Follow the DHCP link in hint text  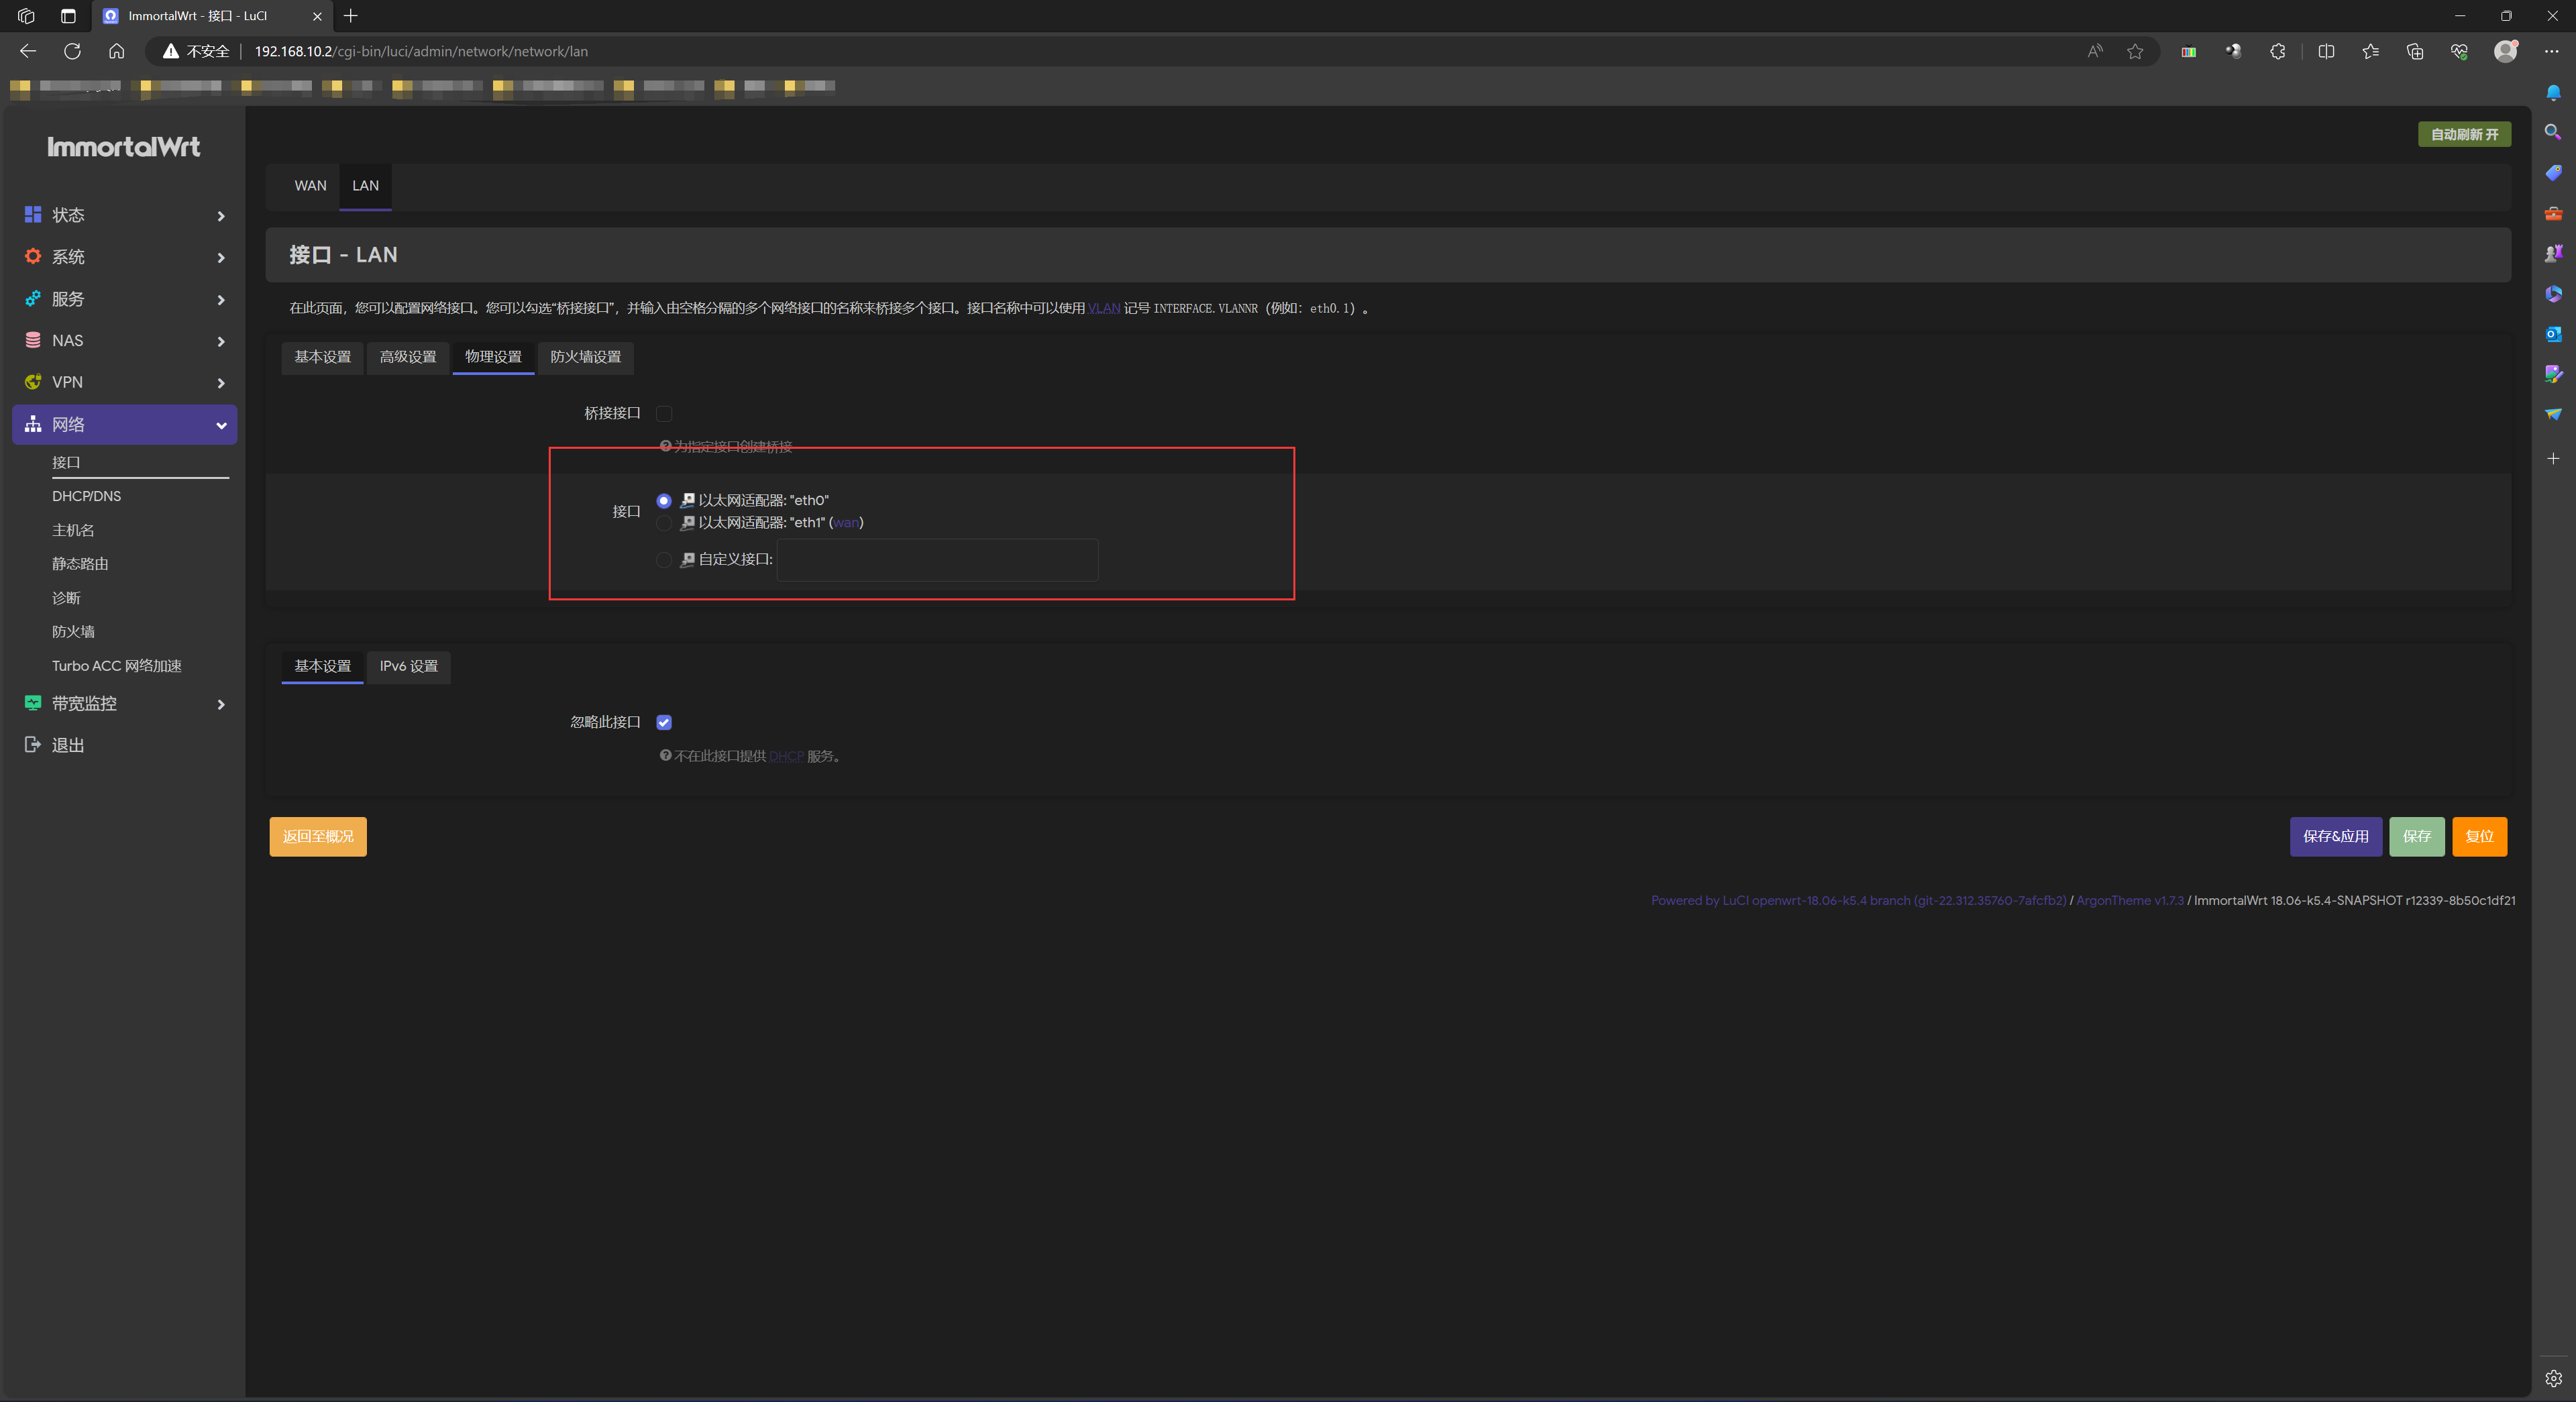coord(786,756)
